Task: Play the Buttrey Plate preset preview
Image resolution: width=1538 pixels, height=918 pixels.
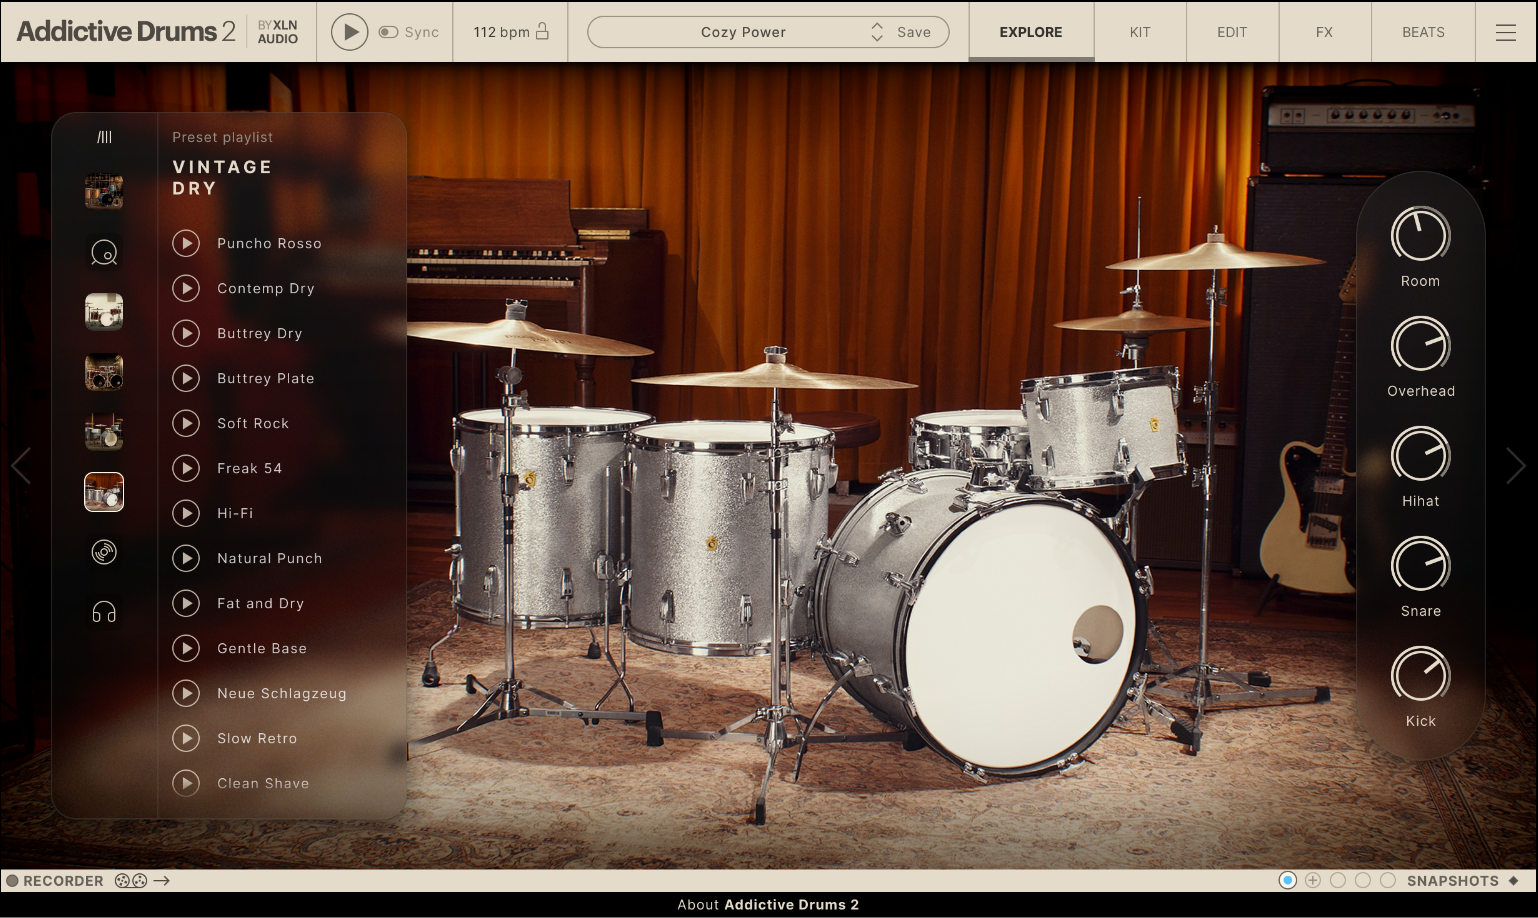Action: (x=186, y=378)
